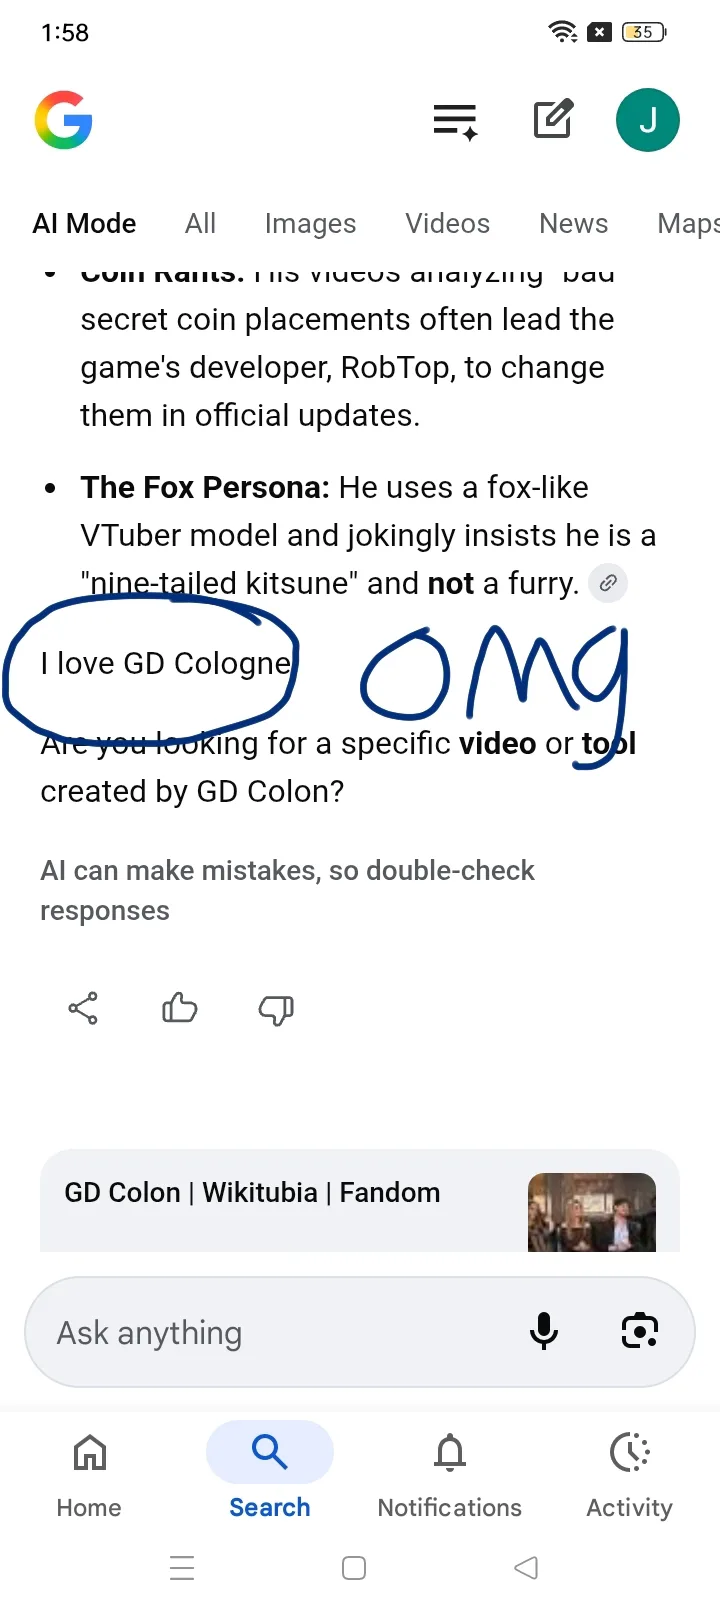Open Notifications in bottom navigation
The width and height of the screenshot is (720, 1612).
[449, 1470]
